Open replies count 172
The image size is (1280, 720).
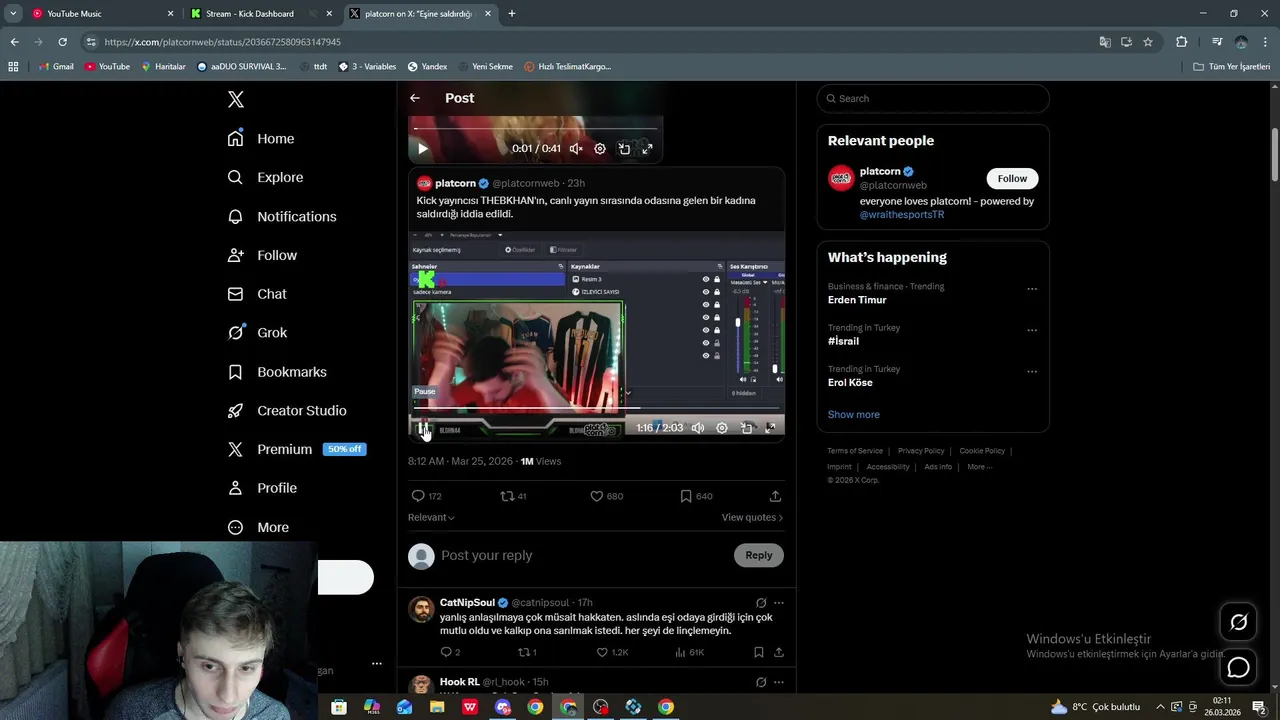click(x=426, y=496)
